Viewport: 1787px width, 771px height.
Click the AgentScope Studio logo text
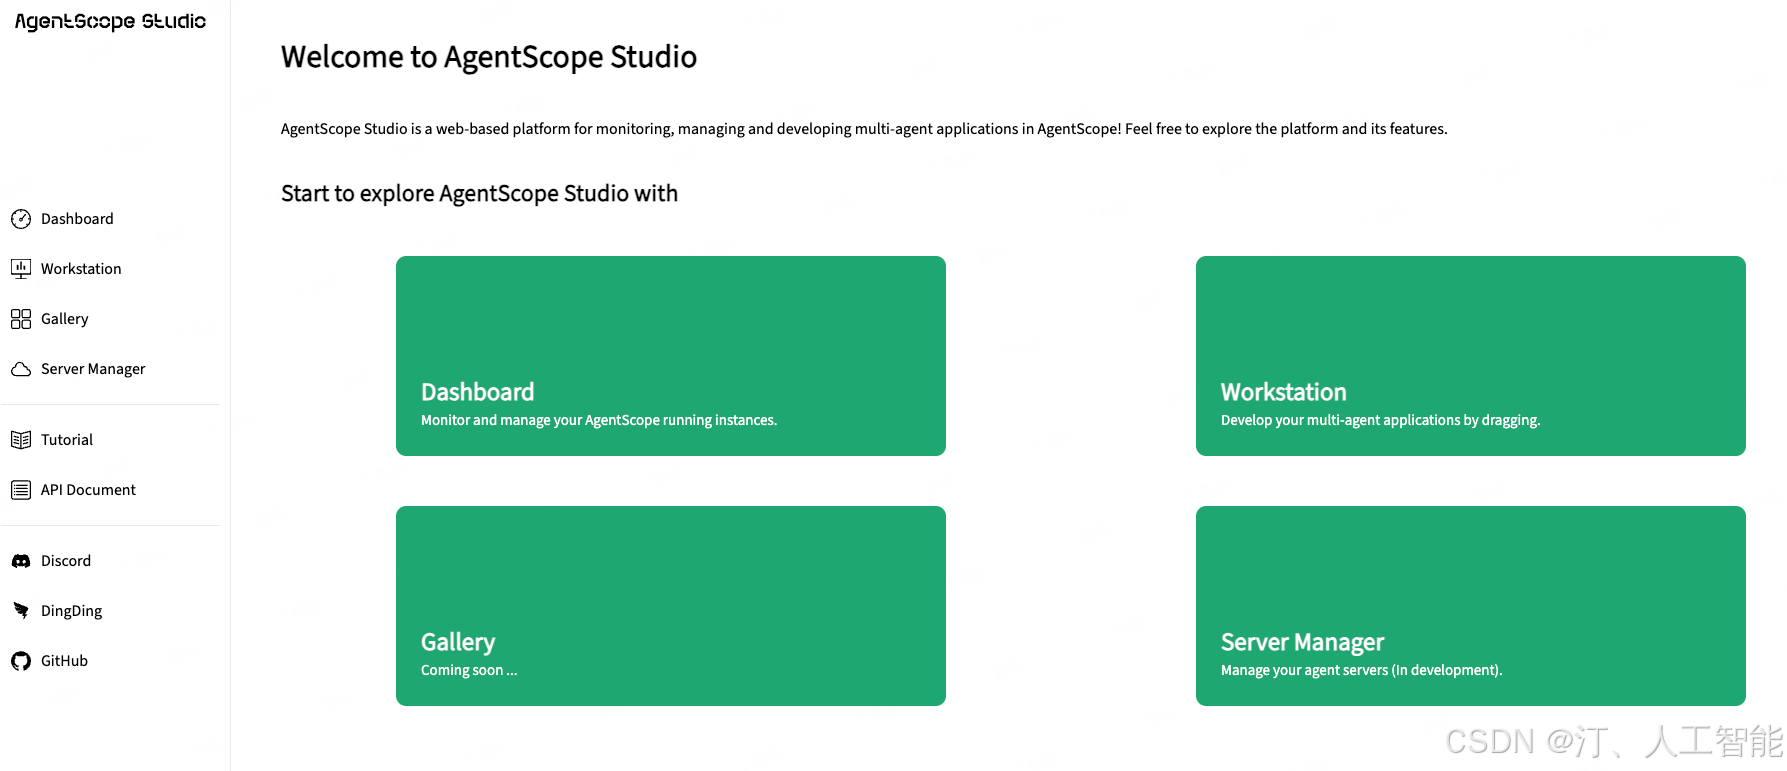pos(110,21)
